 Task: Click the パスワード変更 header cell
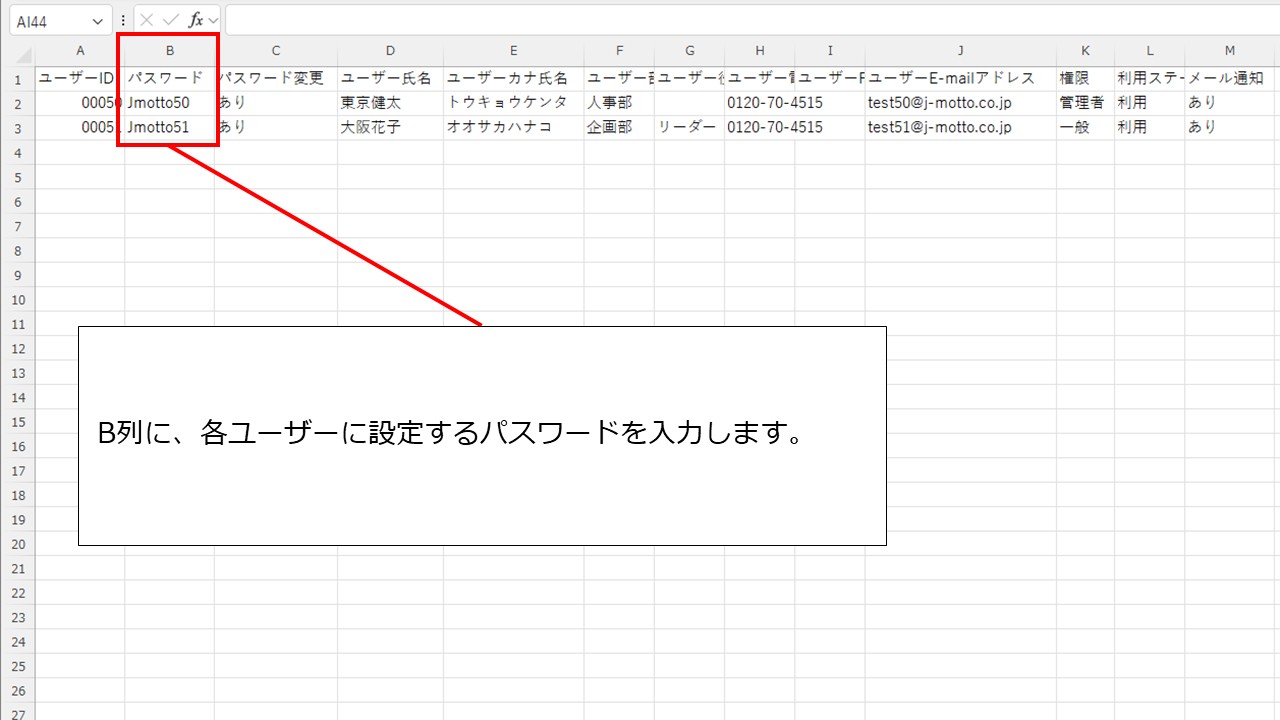[276, 79]
